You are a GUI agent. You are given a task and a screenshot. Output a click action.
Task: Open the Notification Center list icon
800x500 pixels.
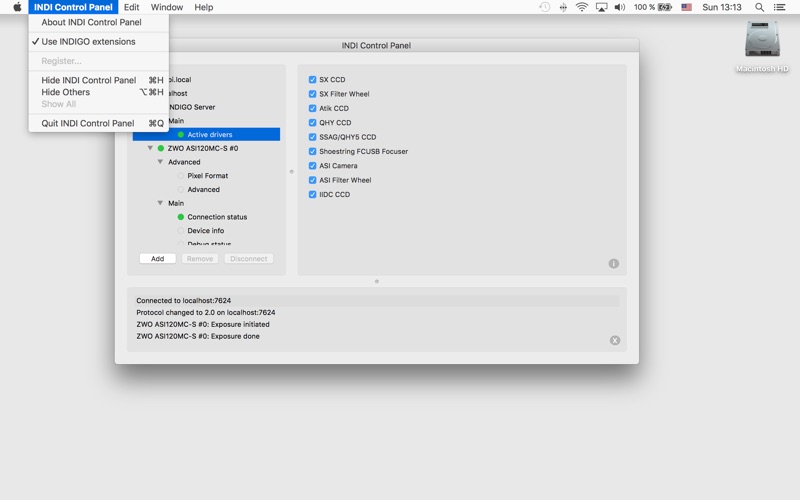(782, 7)
